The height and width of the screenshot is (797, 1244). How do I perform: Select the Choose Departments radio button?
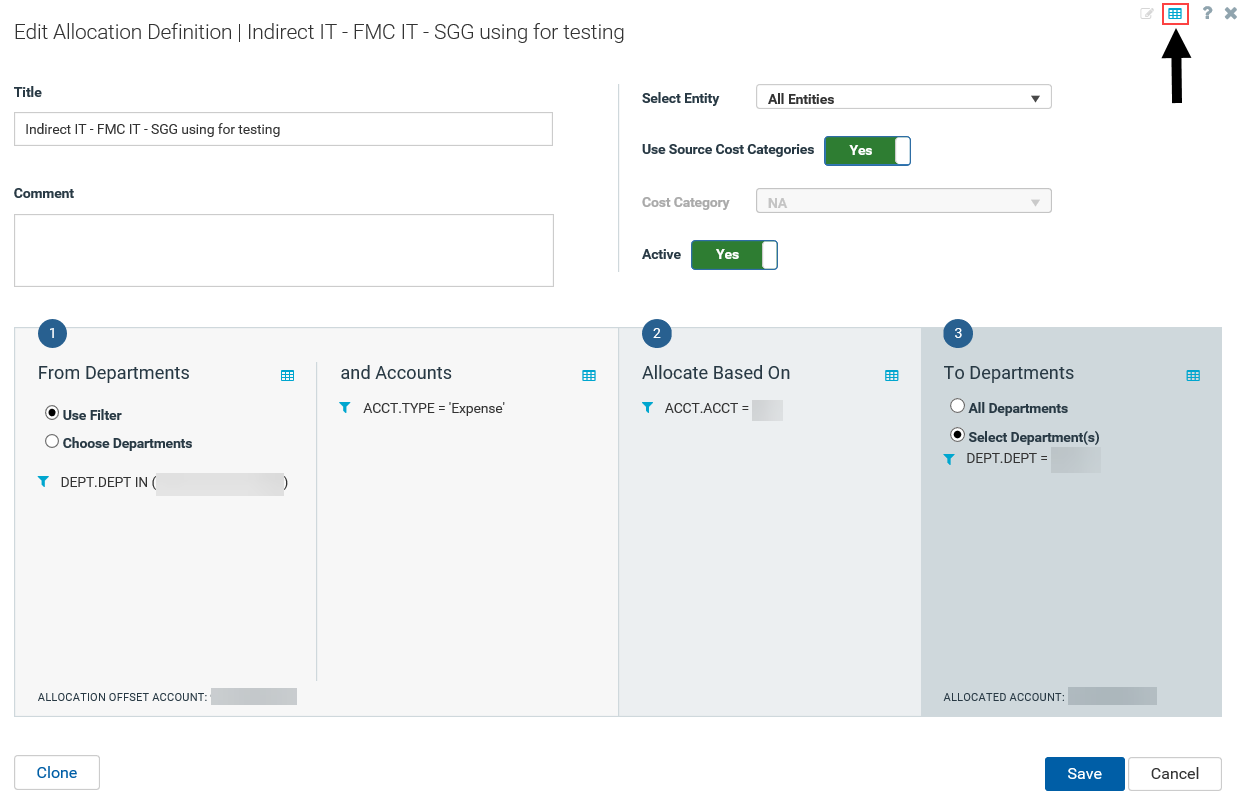52,441
